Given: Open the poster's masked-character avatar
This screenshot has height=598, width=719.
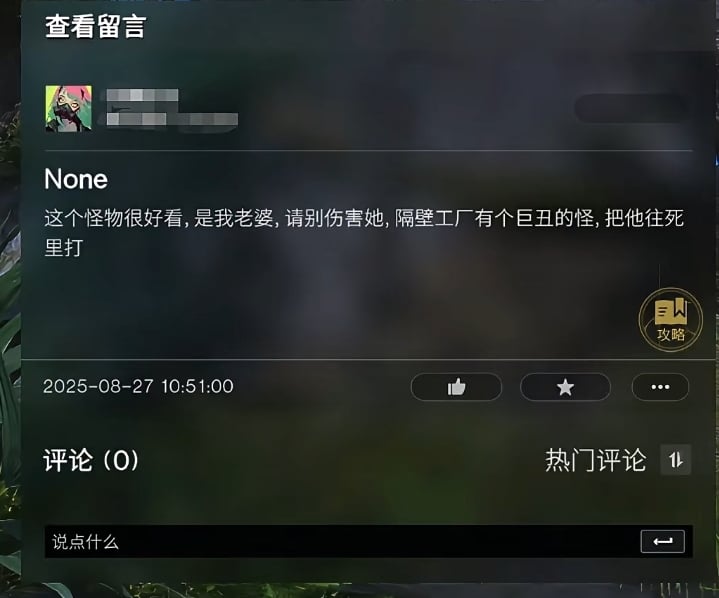Looking at the screenshot, I should coord(68,108).
